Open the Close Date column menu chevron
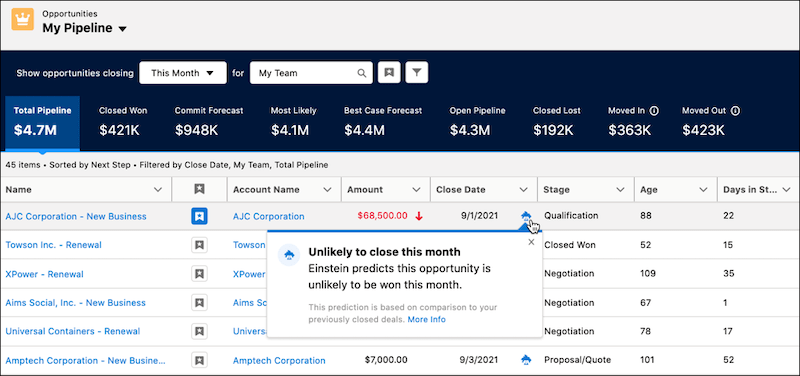800x376 pixels. pyautogui.click(x=523, y=190)
